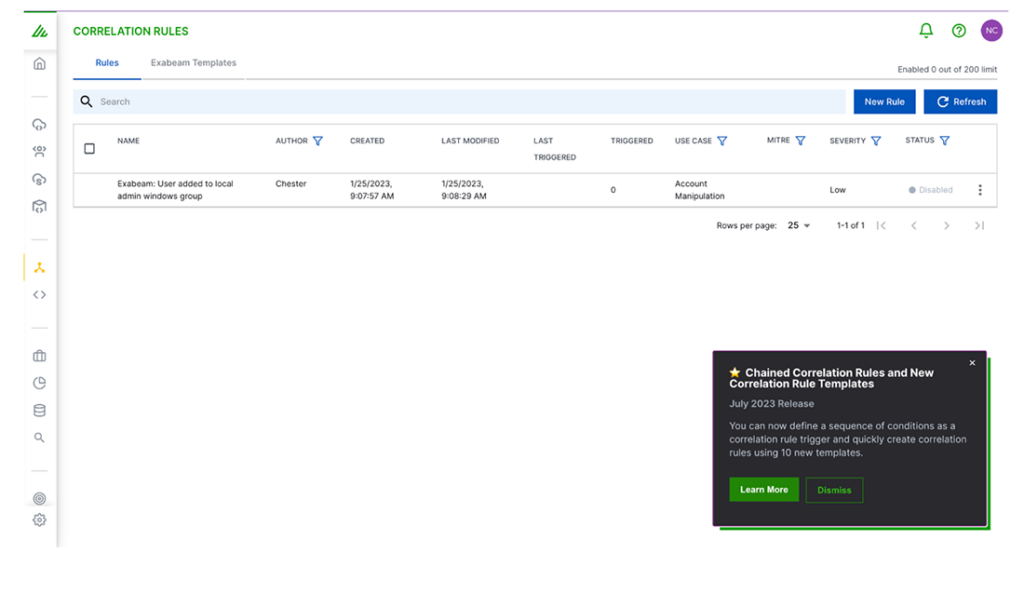1024x608 pixels.
Task: Open the Exabeam Home page from the sidebar
Action: click(x=39, y=62)
